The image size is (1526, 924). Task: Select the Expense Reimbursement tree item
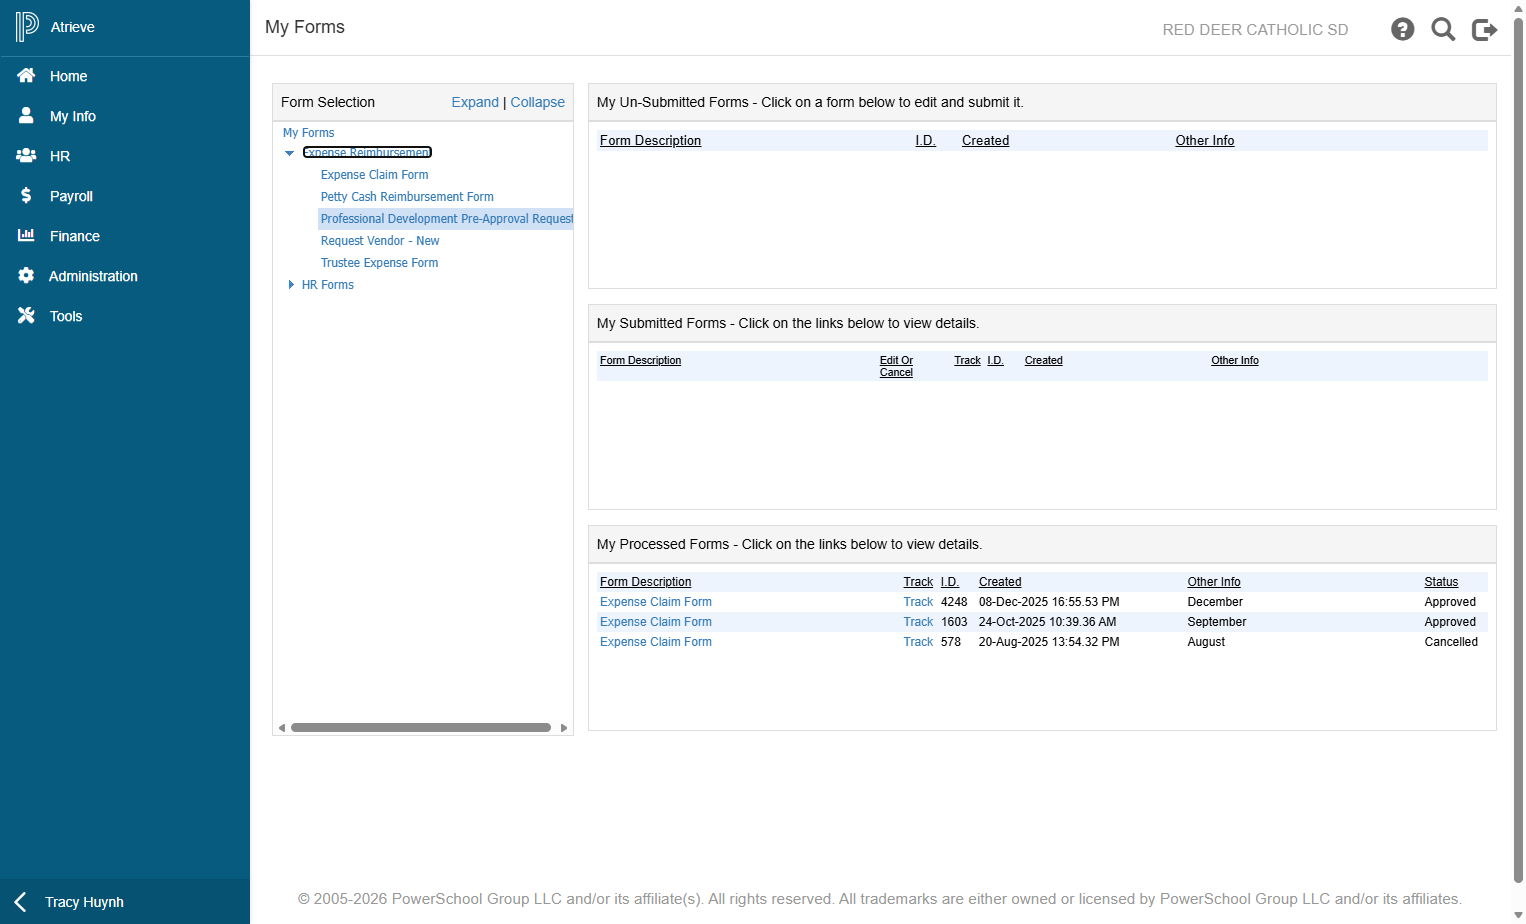tap(367, 152)
